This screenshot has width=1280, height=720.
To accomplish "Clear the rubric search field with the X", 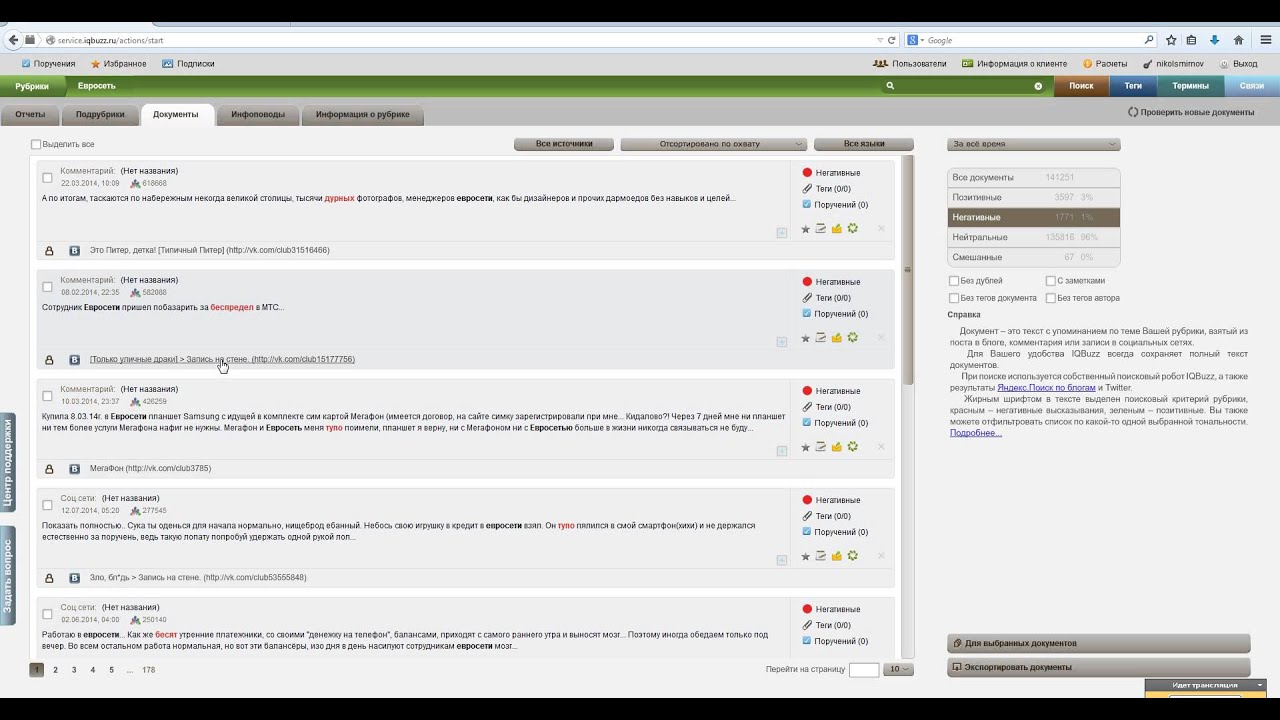I will click(x=1038, y=86).
